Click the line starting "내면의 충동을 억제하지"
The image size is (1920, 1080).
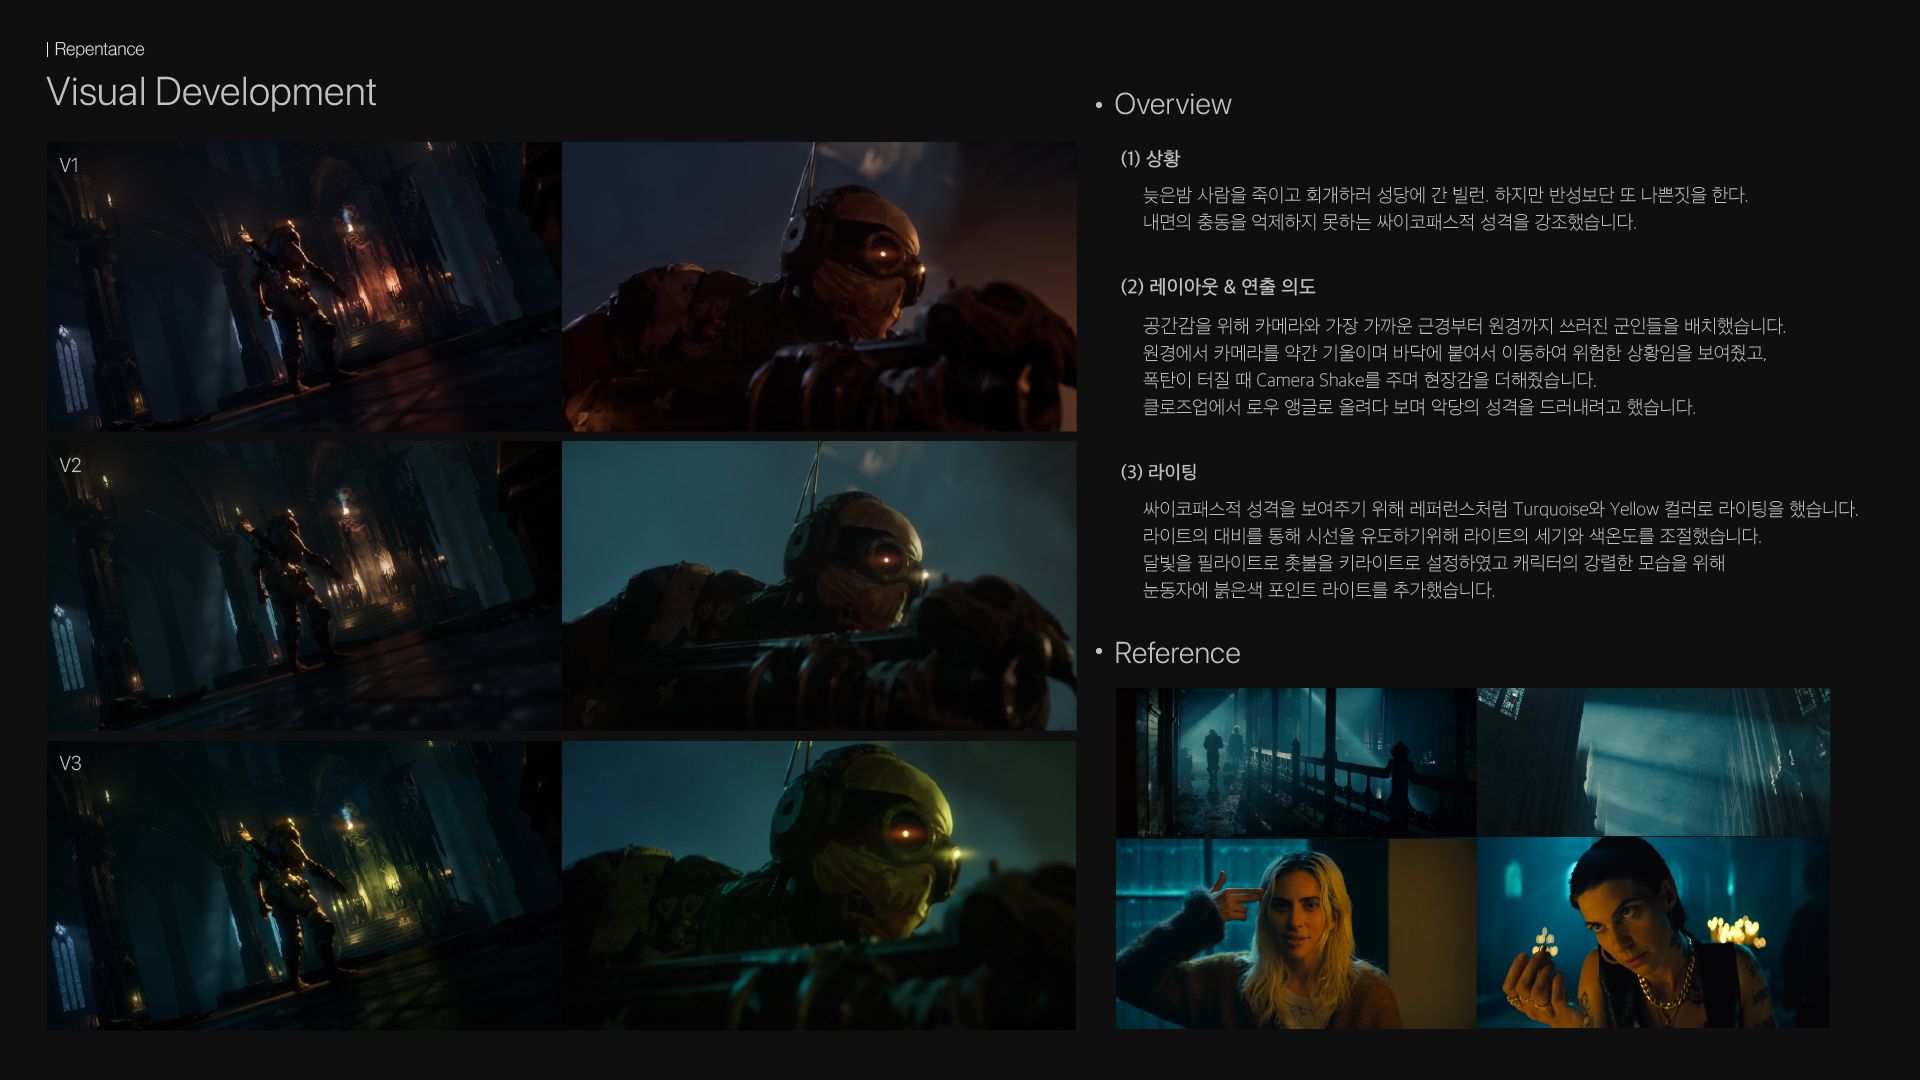pyautogui.click(x=1390, y=222)
